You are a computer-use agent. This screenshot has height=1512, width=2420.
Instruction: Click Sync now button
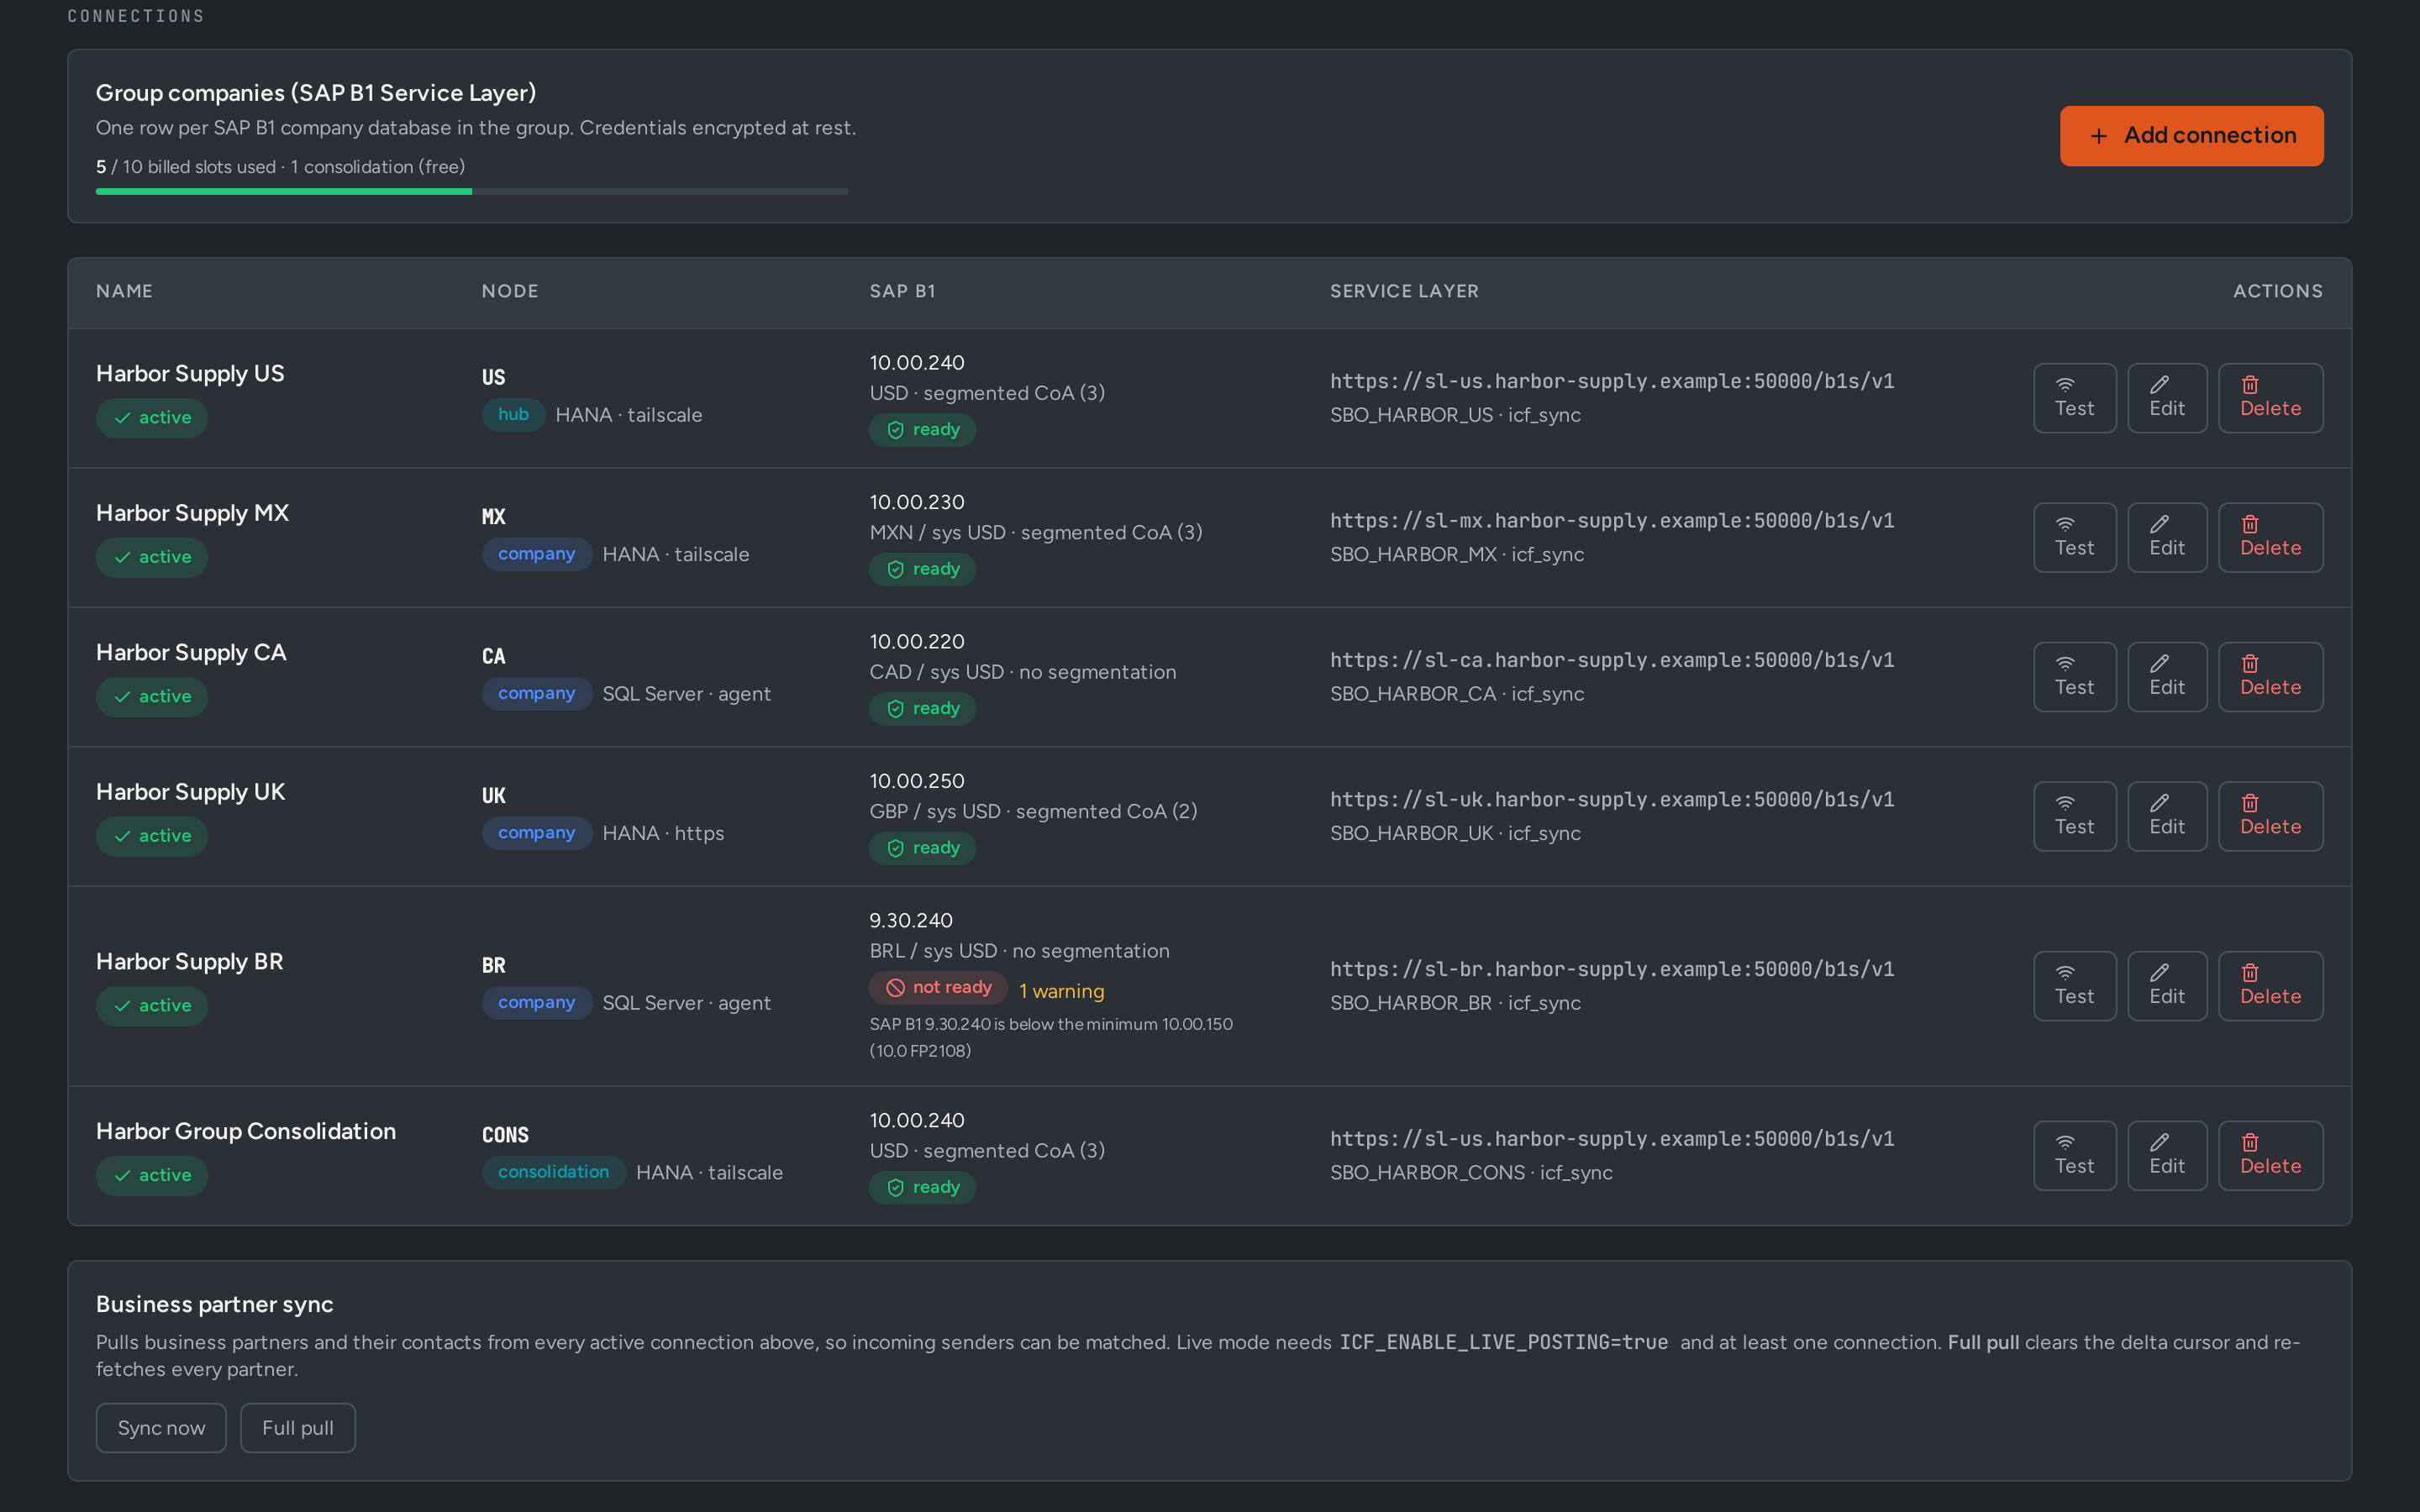tap(161, 1428)
